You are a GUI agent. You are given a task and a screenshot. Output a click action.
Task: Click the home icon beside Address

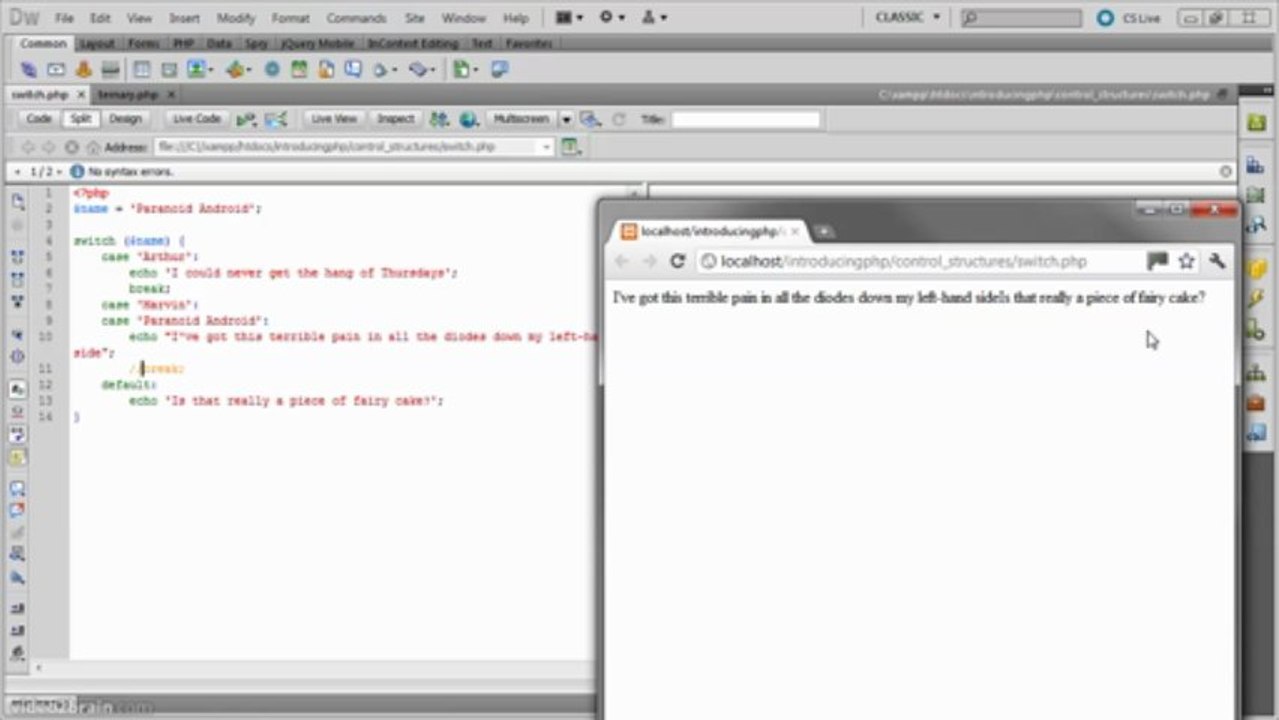point(93,147)
